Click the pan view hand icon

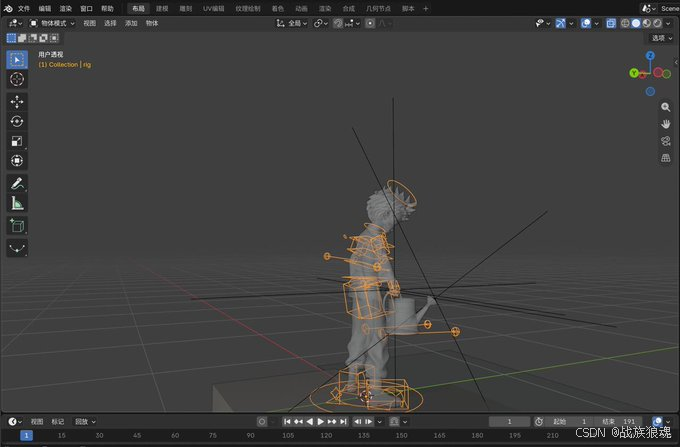666,124
